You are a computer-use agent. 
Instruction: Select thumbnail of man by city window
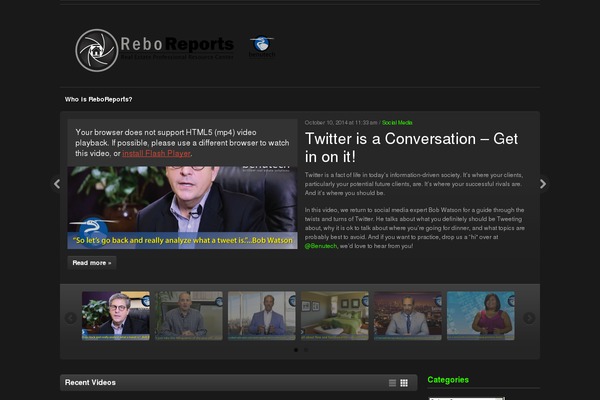262,316
